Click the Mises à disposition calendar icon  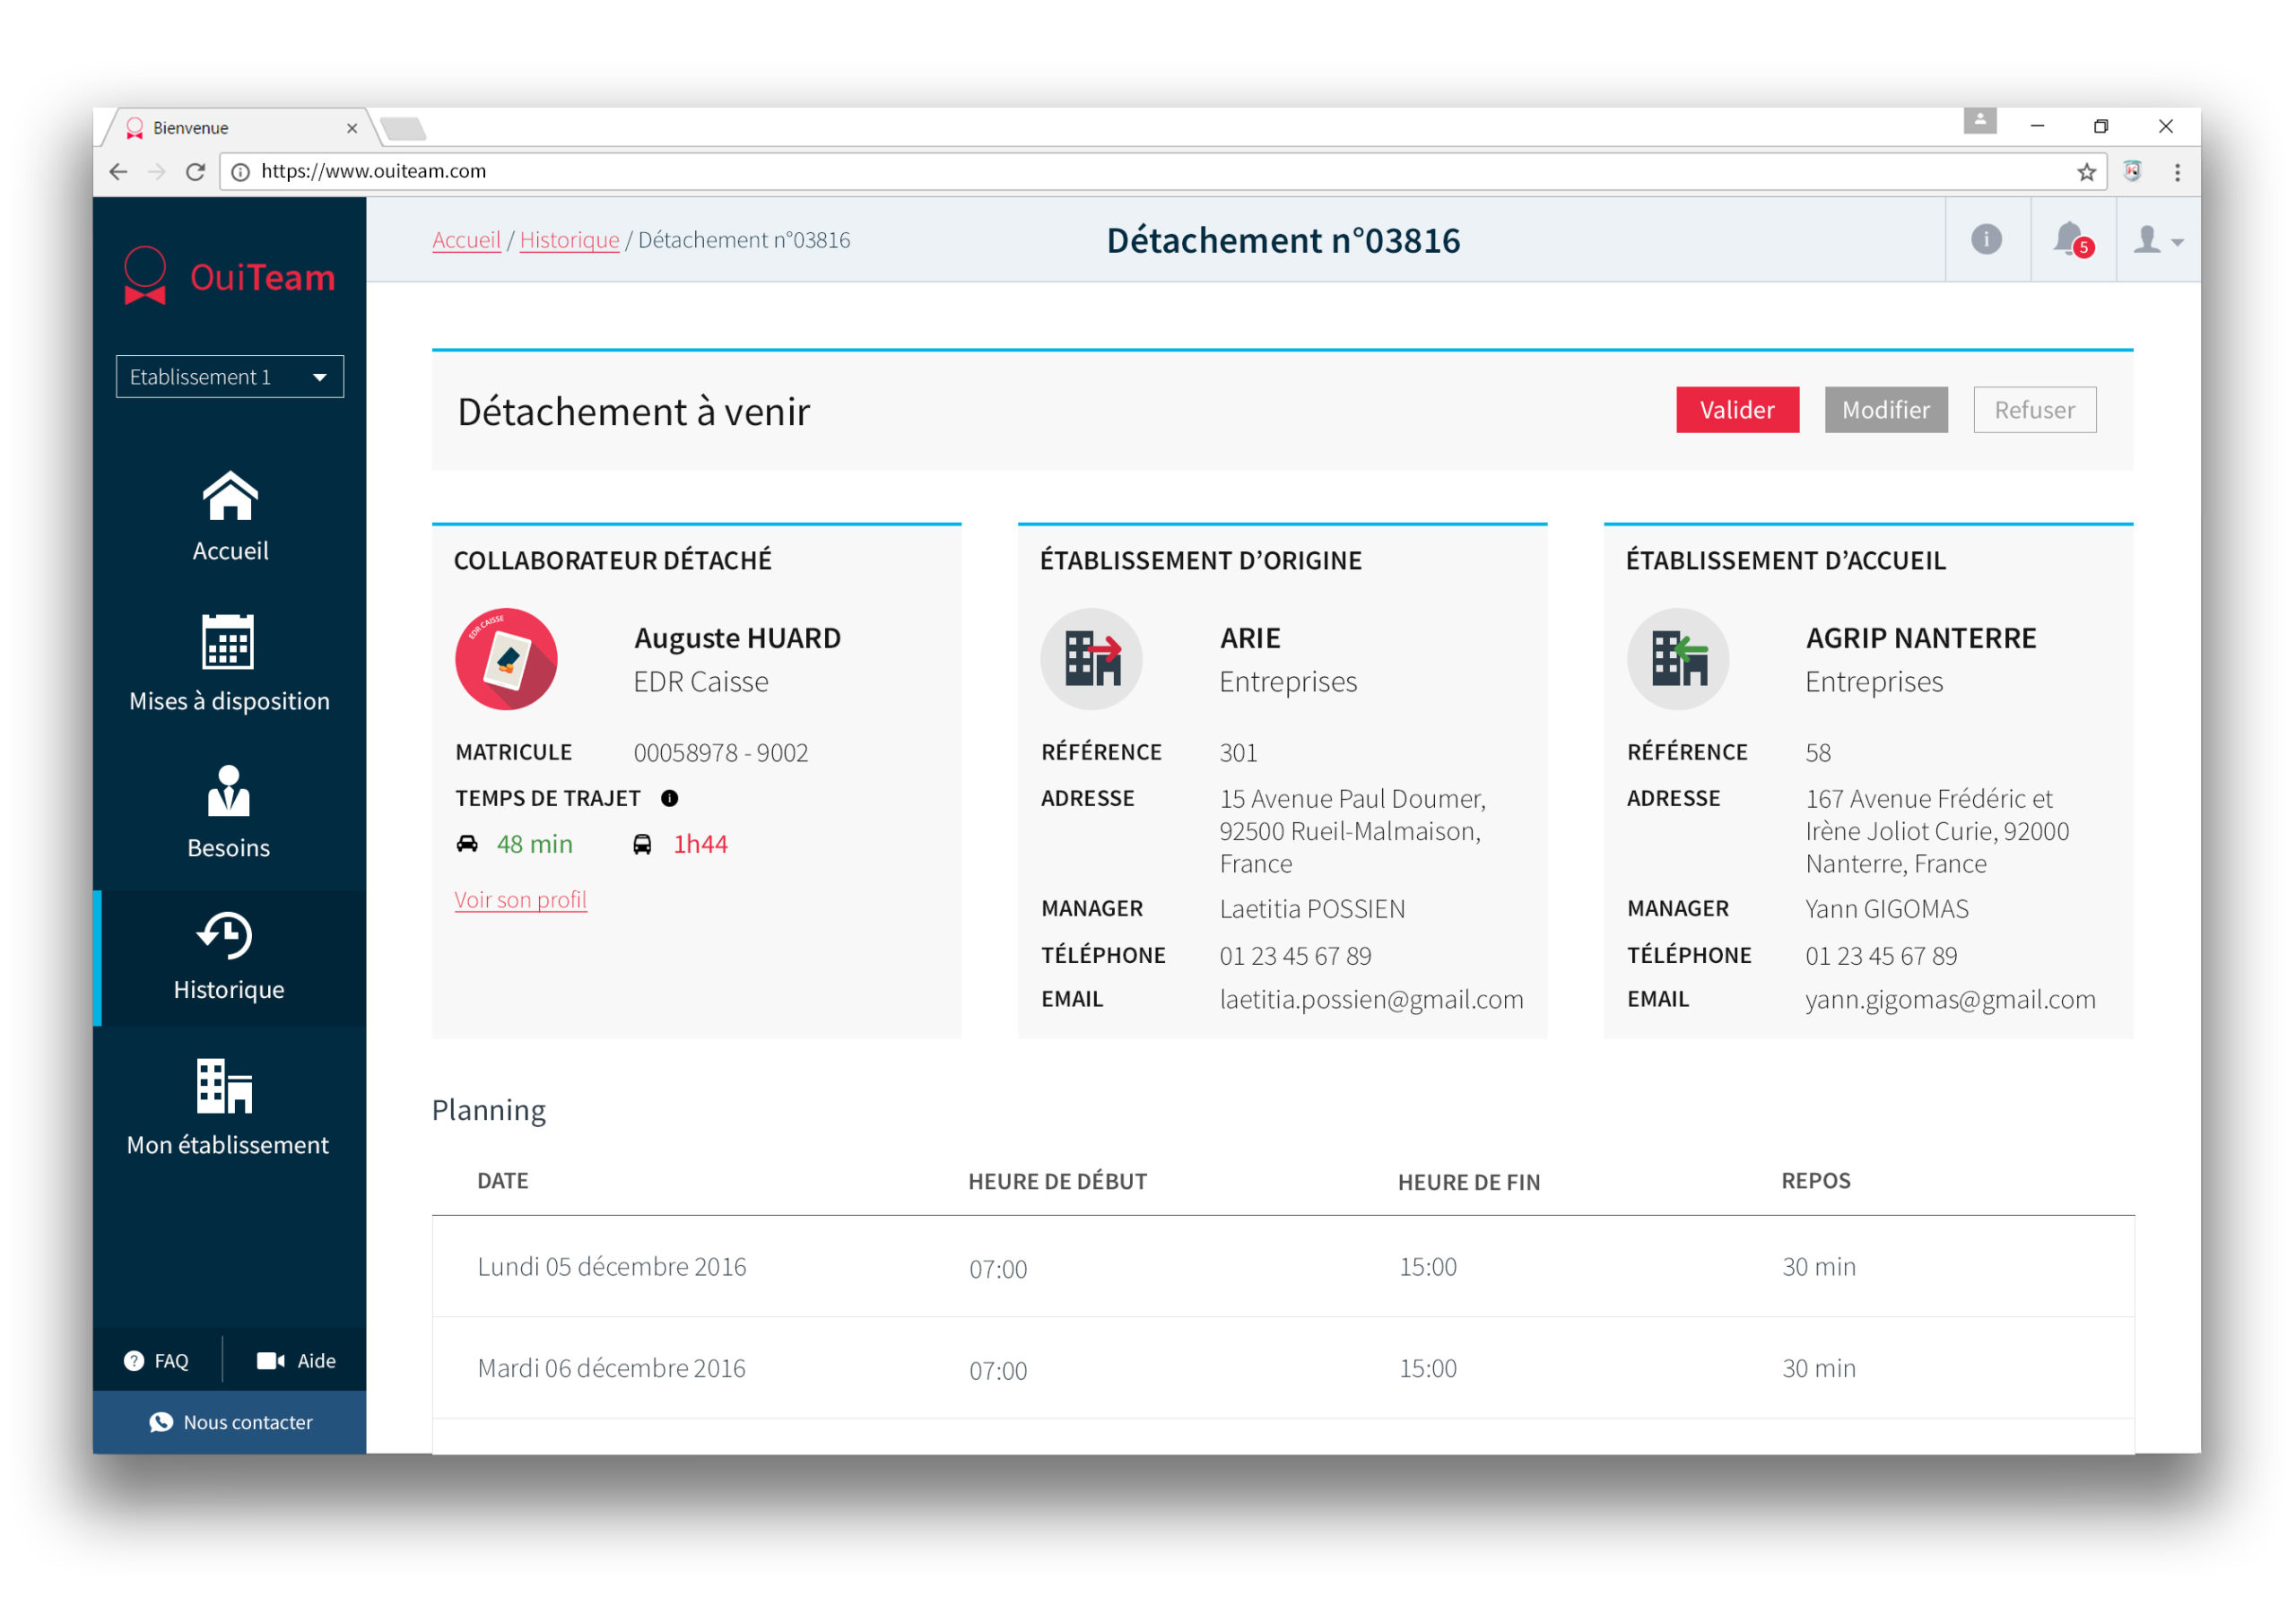coord(228,642)
